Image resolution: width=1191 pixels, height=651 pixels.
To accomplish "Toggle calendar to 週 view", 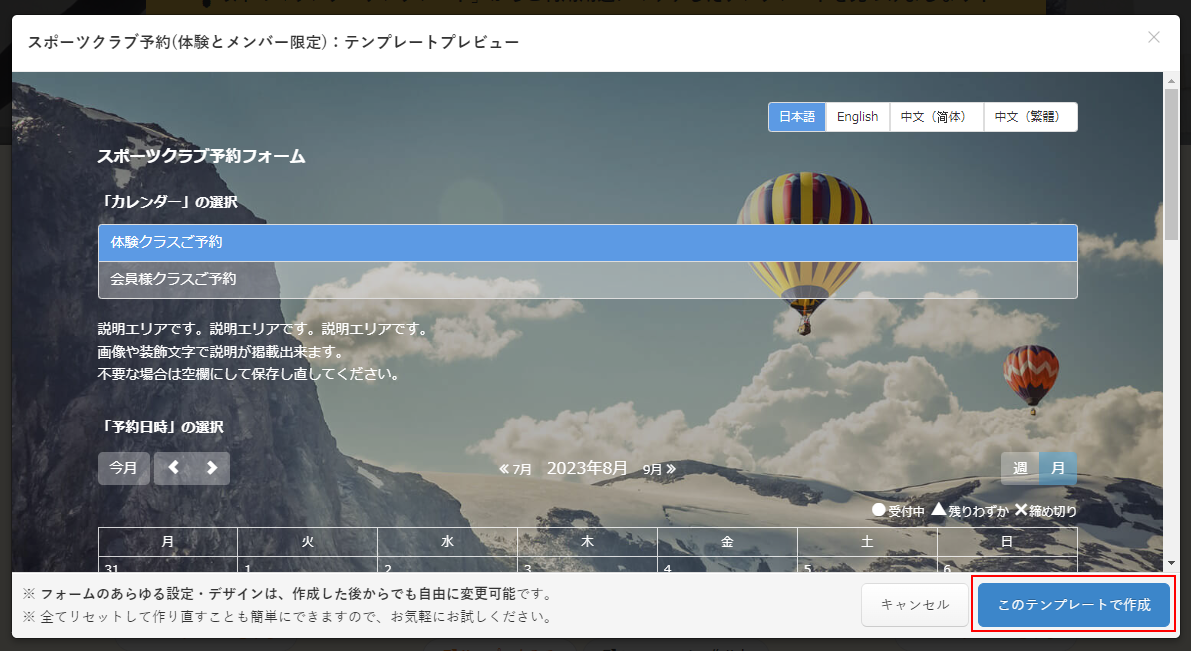I will coord(1020,468).
